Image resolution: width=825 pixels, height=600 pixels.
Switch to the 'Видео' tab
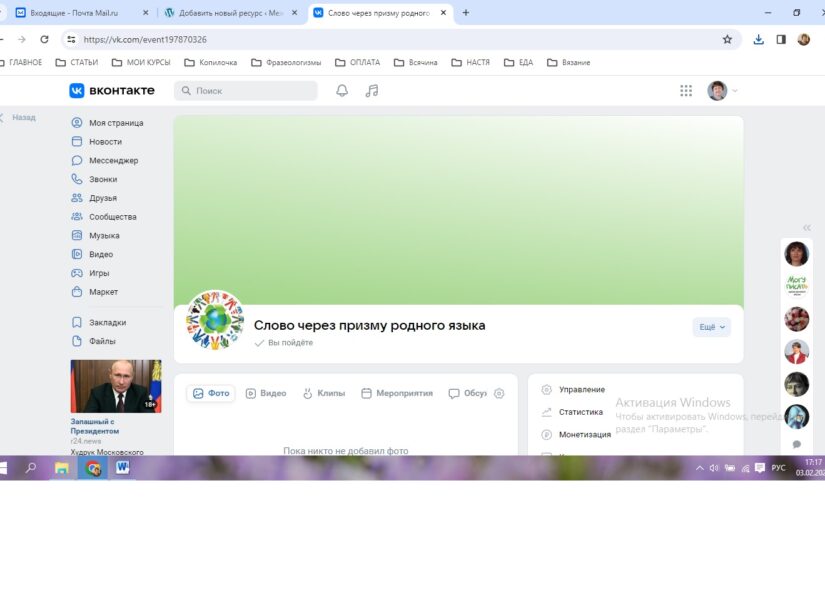[266, 394]
